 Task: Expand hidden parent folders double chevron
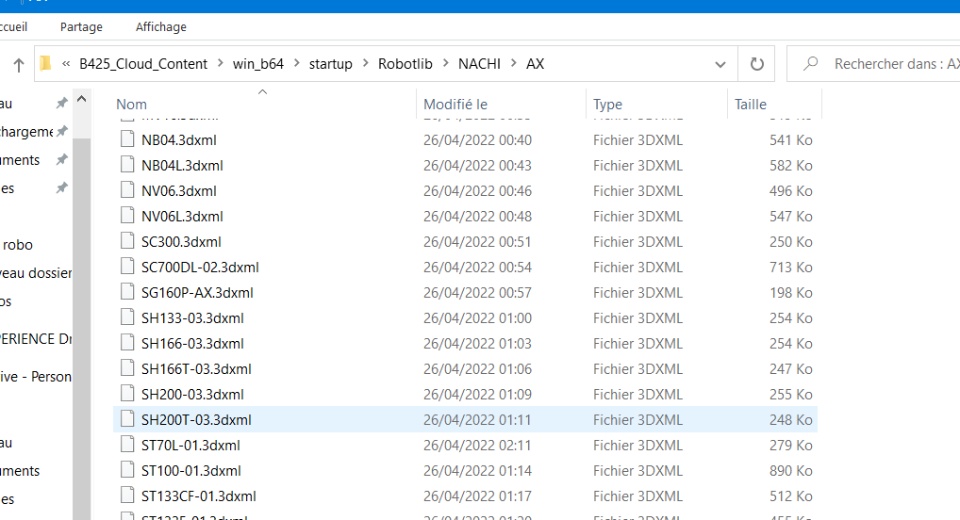[66, 64]
